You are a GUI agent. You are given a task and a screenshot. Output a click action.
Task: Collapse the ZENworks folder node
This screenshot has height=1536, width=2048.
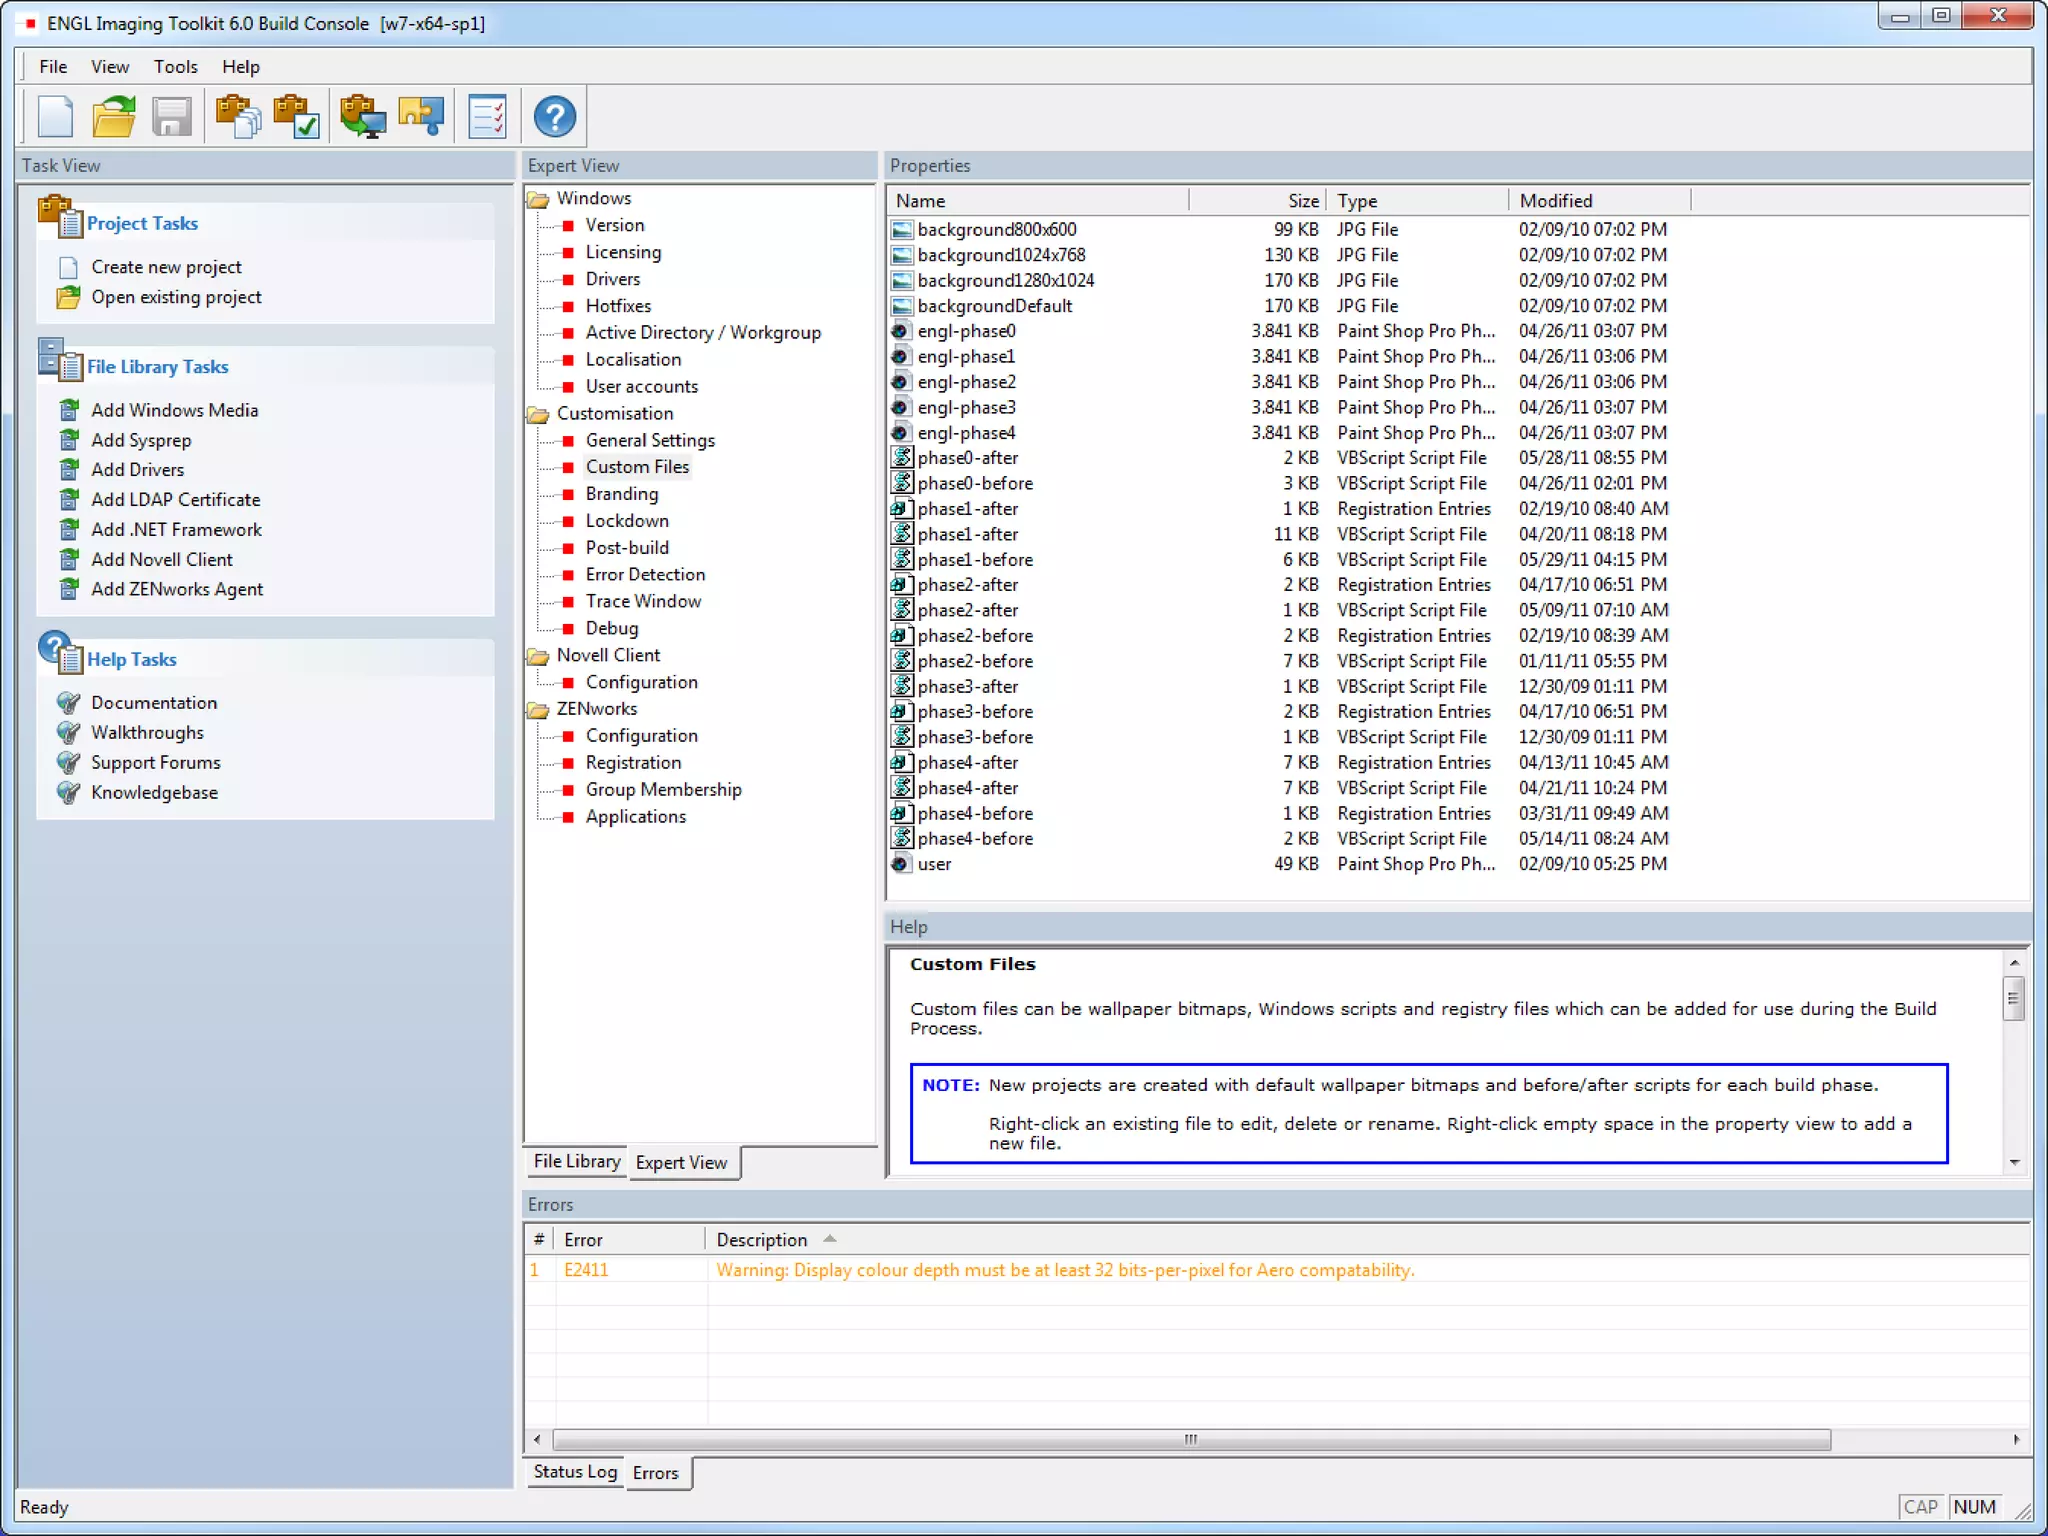pos(539,709)
